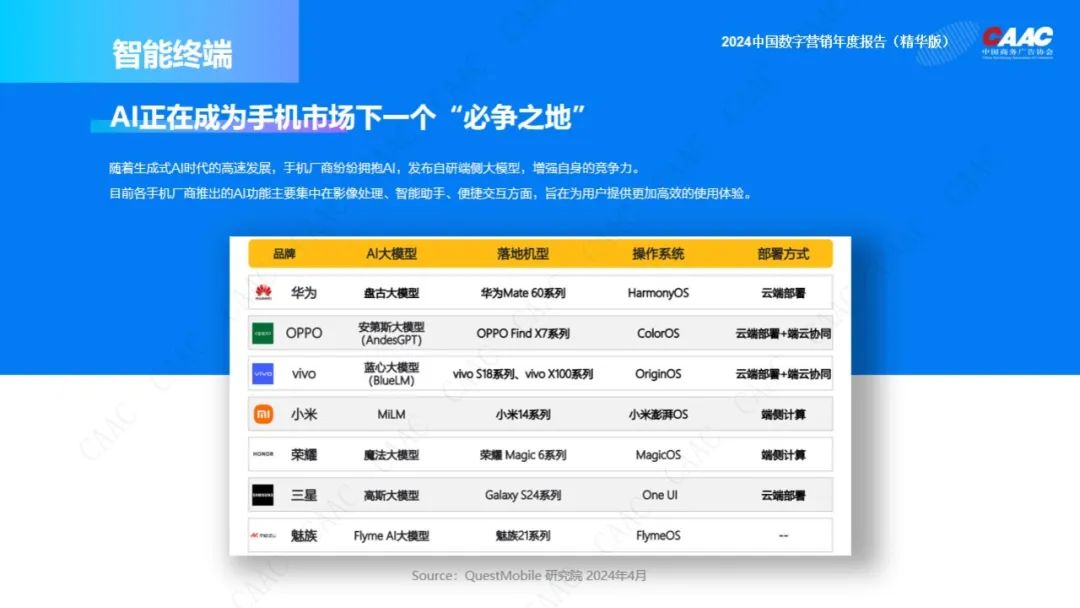Click the MiLM model cell

pyautogui.click(x=391, y=415)
